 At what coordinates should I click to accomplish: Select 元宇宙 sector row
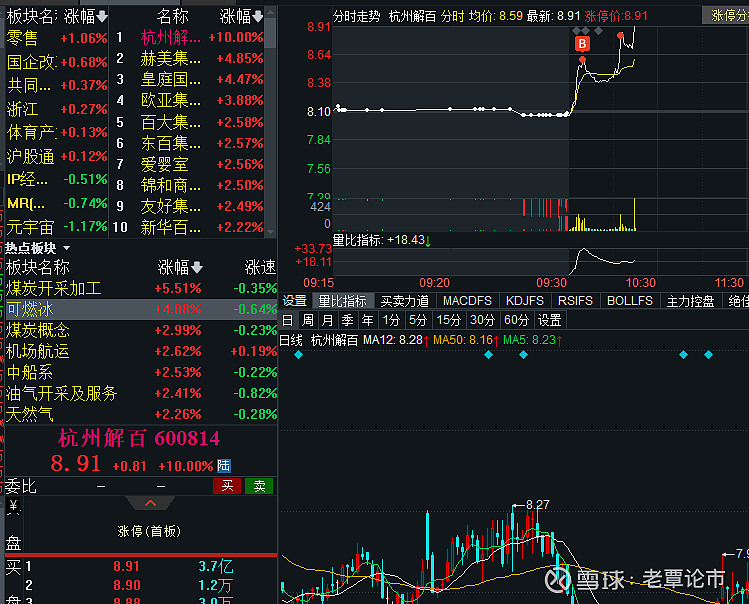tap(57, 226)
